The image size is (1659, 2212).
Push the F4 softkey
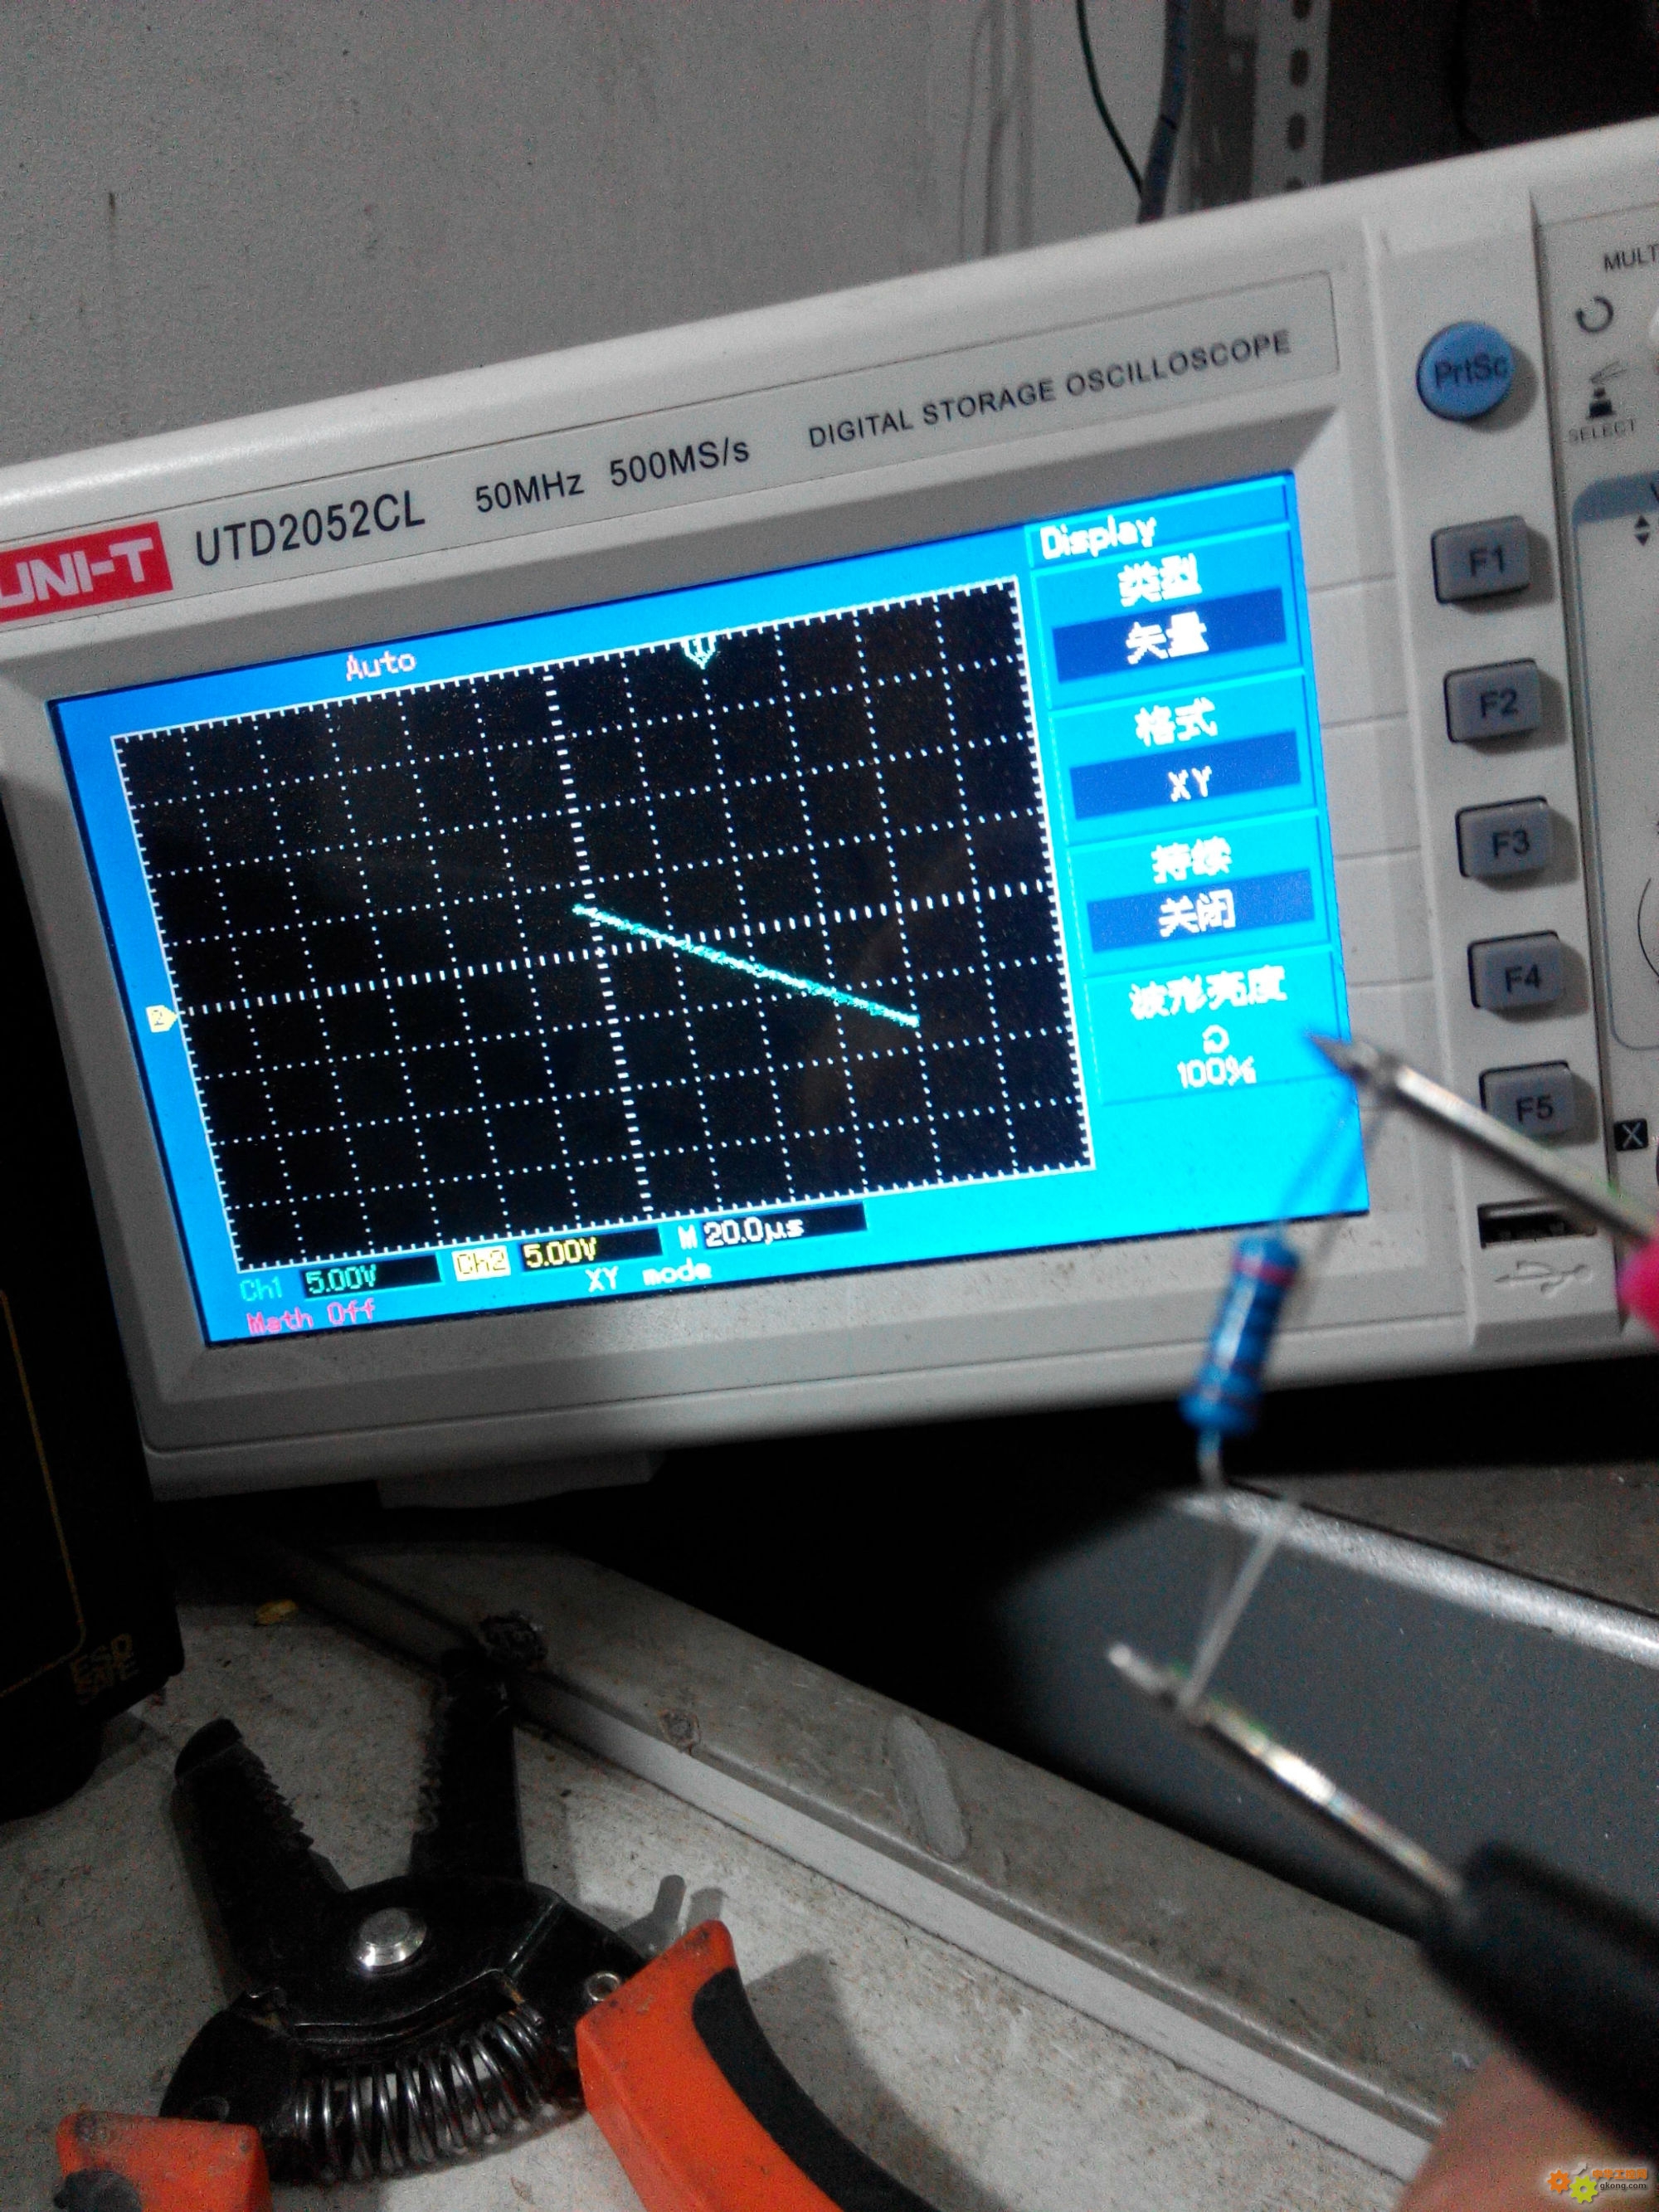1519,976
